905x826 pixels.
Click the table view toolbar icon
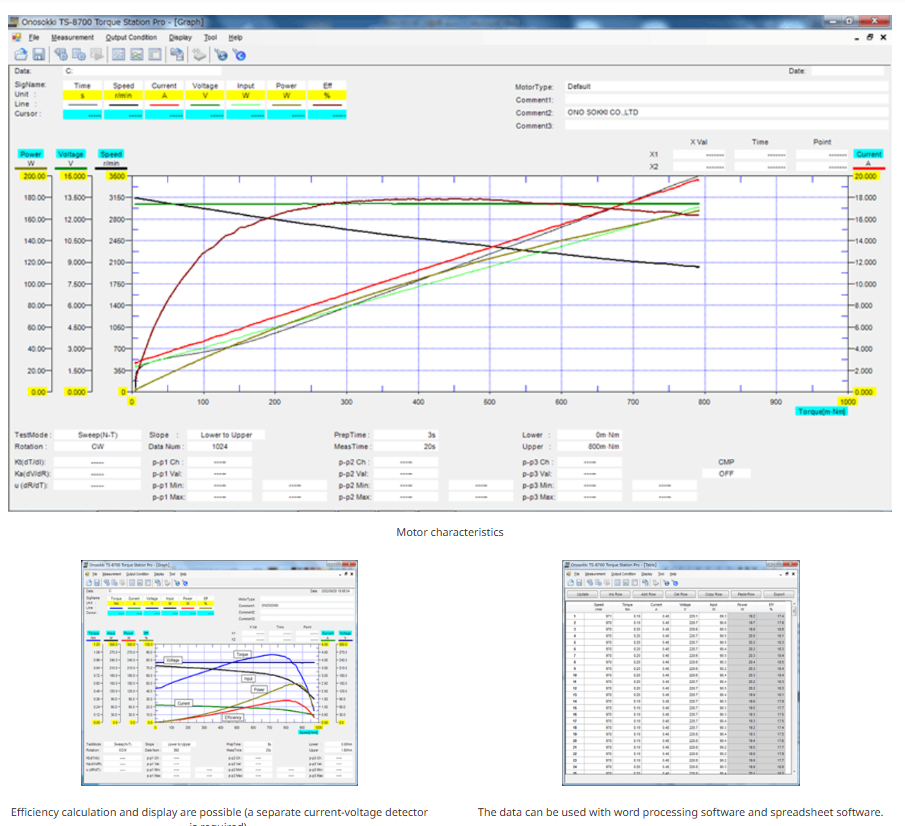(155, 55)
